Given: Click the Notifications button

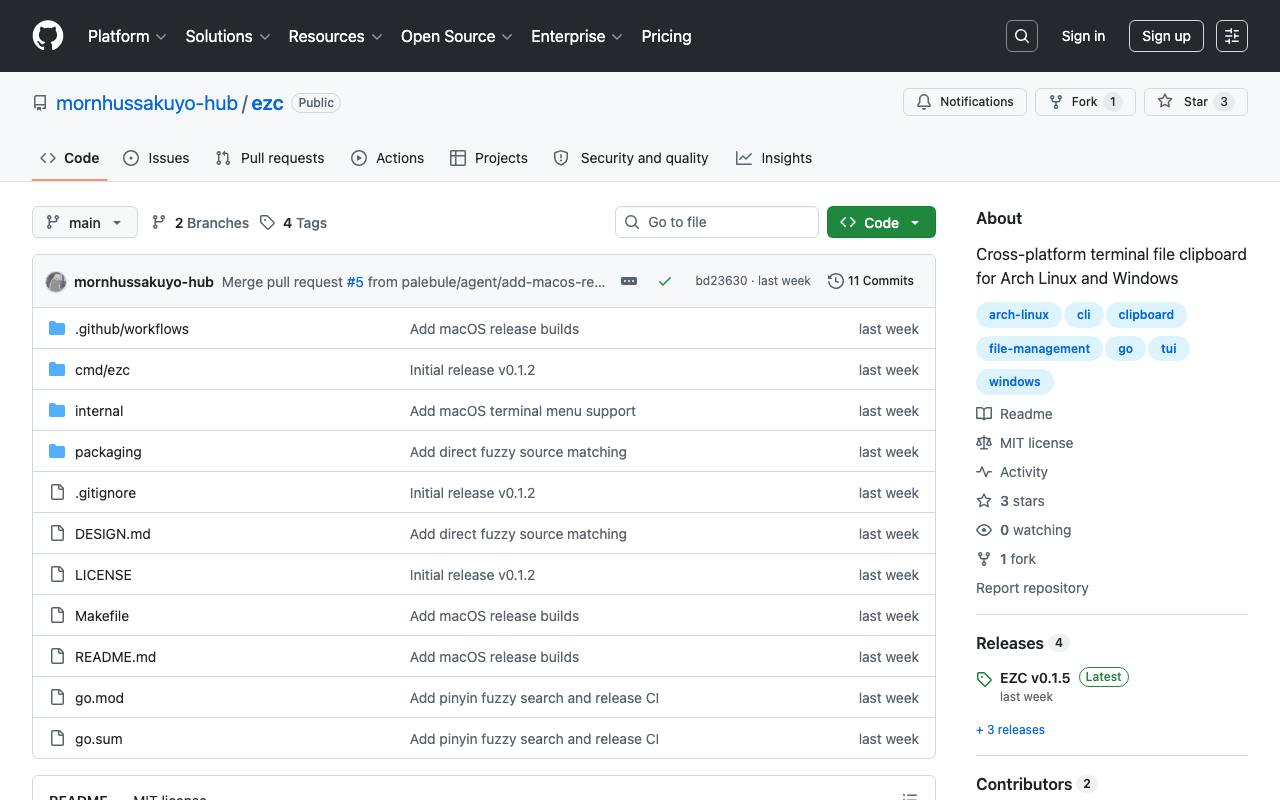Looking at the screenshot, I should pyautogui.click(x=965, y=102).
